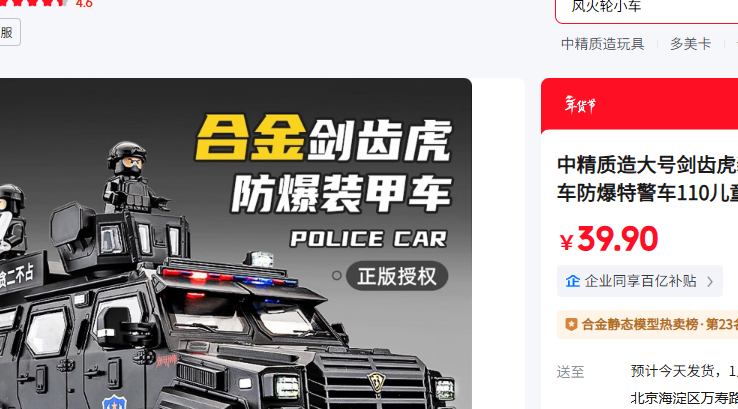
Task: Click the 年货节 festival logo
Action: pos(580,104)
